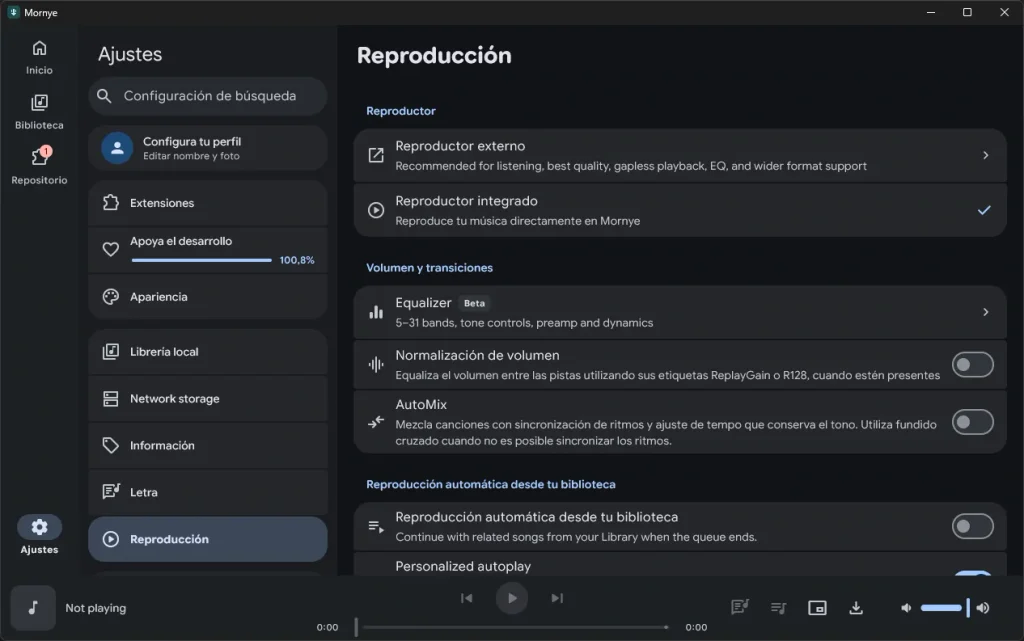Select Reproductor integrado checkmark option
Image resolution: width=1024 pixels, height=641 pixels.
tap(984, 210)
